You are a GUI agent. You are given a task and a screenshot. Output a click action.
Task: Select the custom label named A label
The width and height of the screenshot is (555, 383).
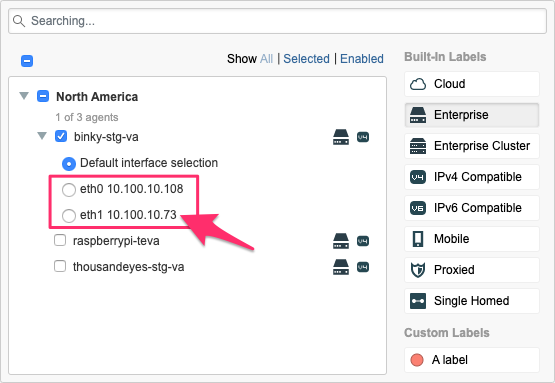pos(472,360)
